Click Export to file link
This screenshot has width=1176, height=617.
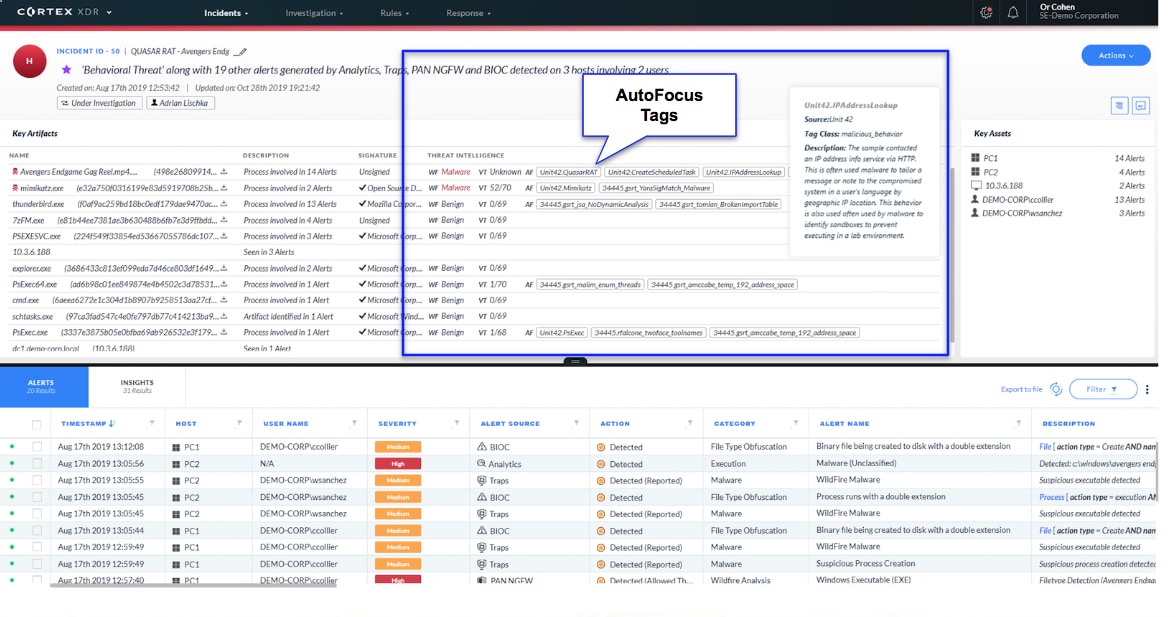pyautogui.click(x=1021, y=389)
